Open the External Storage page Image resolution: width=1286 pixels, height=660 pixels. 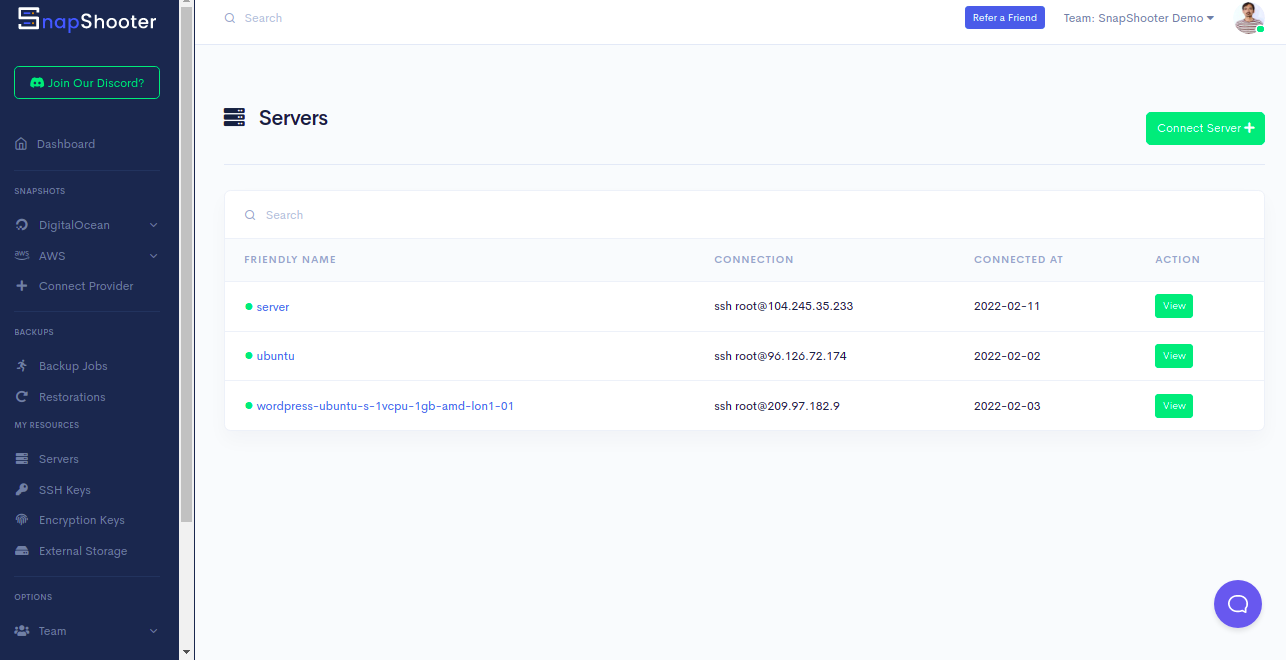[83, 551]
